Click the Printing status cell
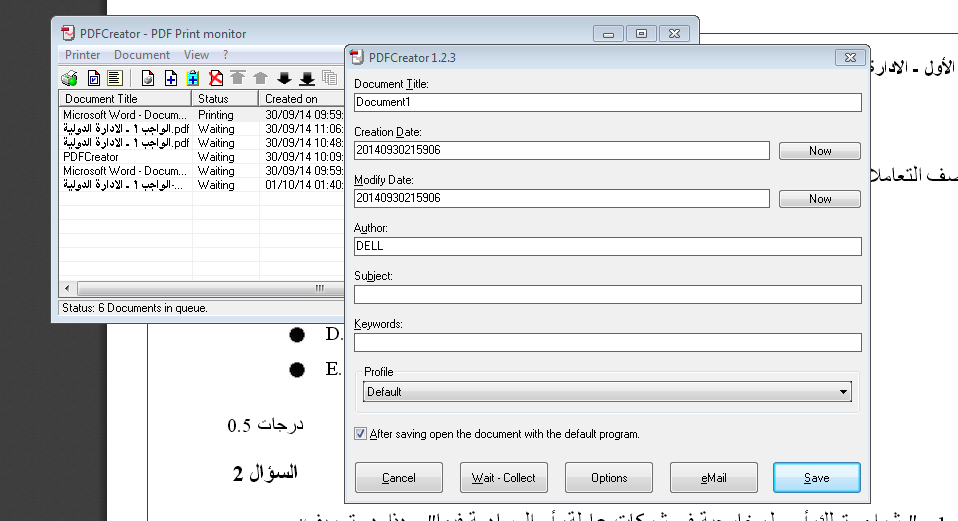The image size is (958, 521). (x=216, y=115)
